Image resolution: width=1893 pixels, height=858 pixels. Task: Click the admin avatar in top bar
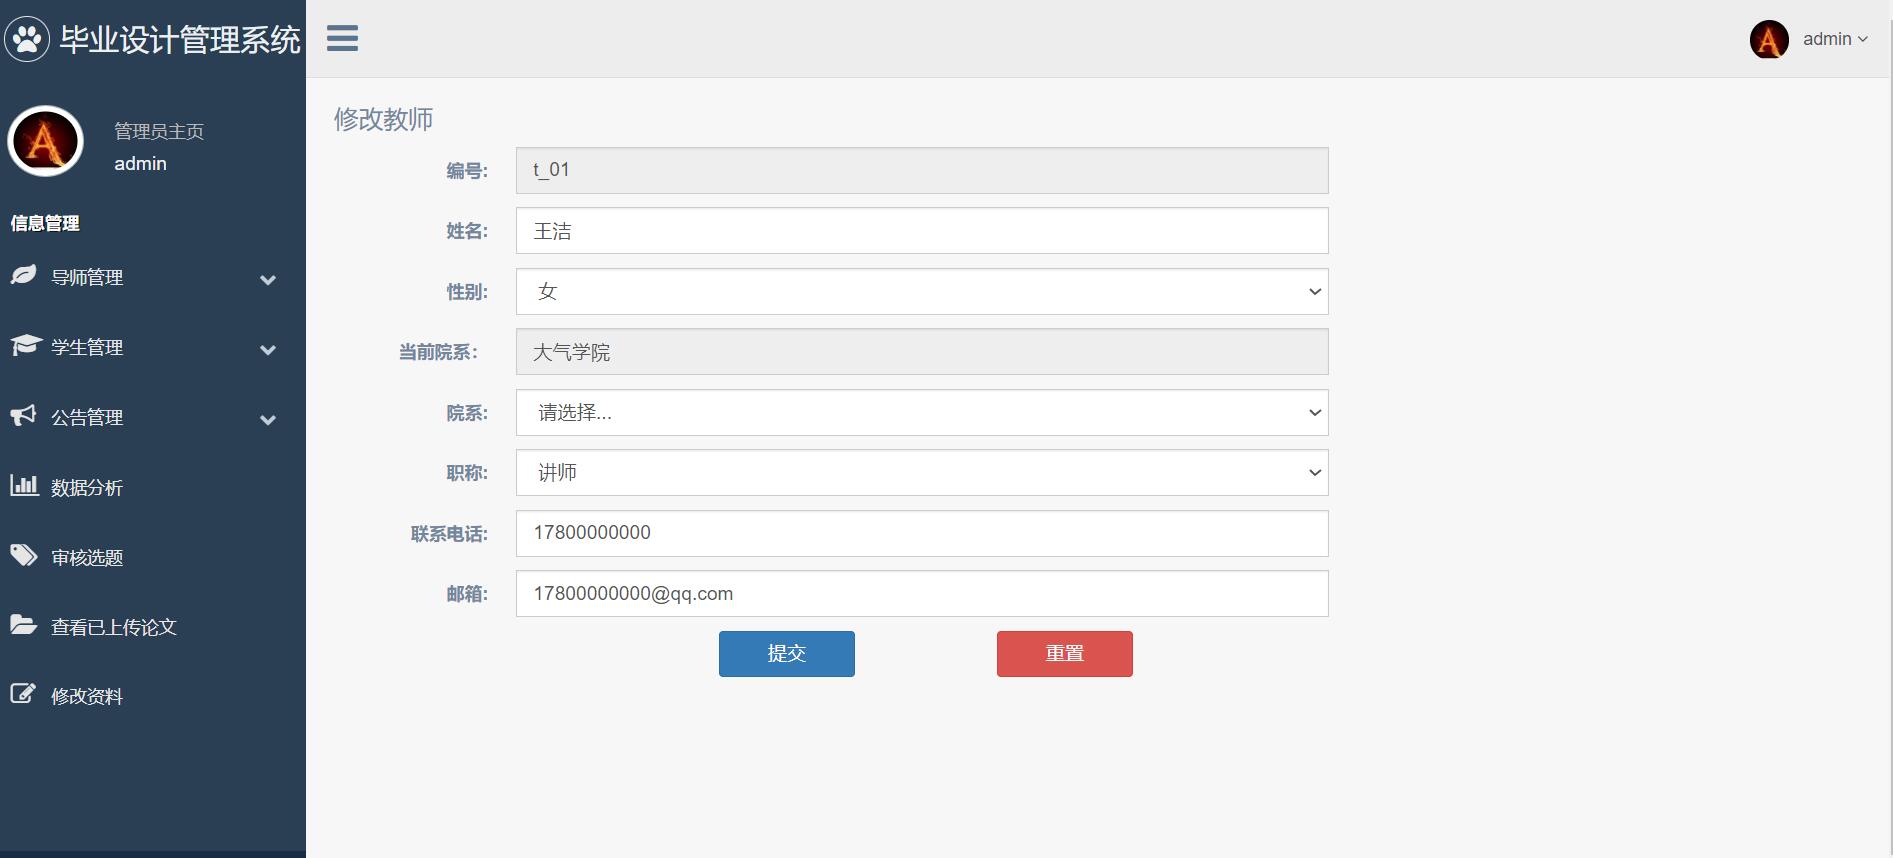[1769, 39]
